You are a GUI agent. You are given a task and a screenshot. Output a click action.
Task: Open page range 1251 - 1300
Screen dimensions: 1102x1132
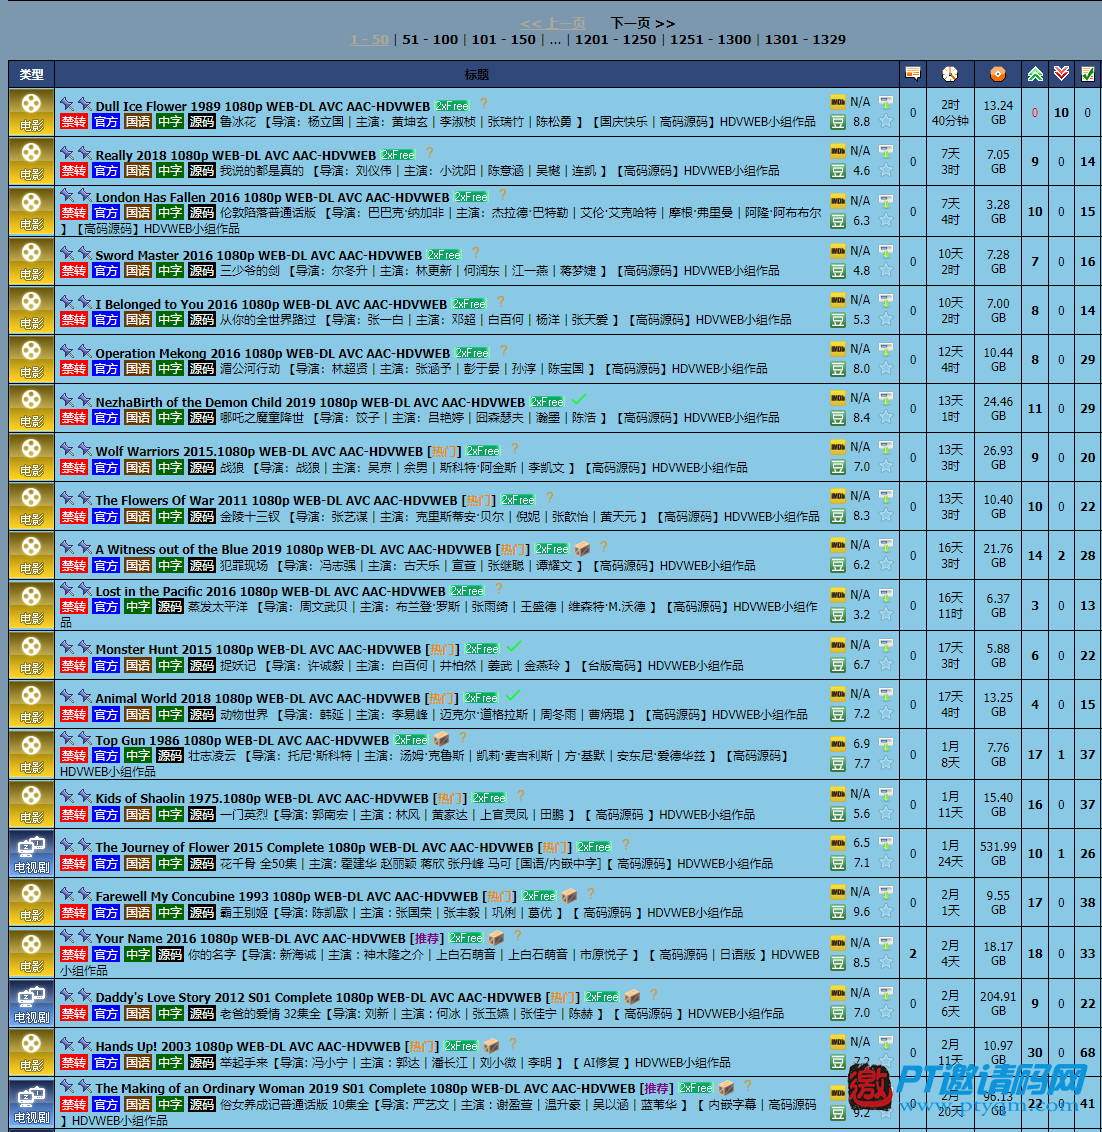coord(711,40)
